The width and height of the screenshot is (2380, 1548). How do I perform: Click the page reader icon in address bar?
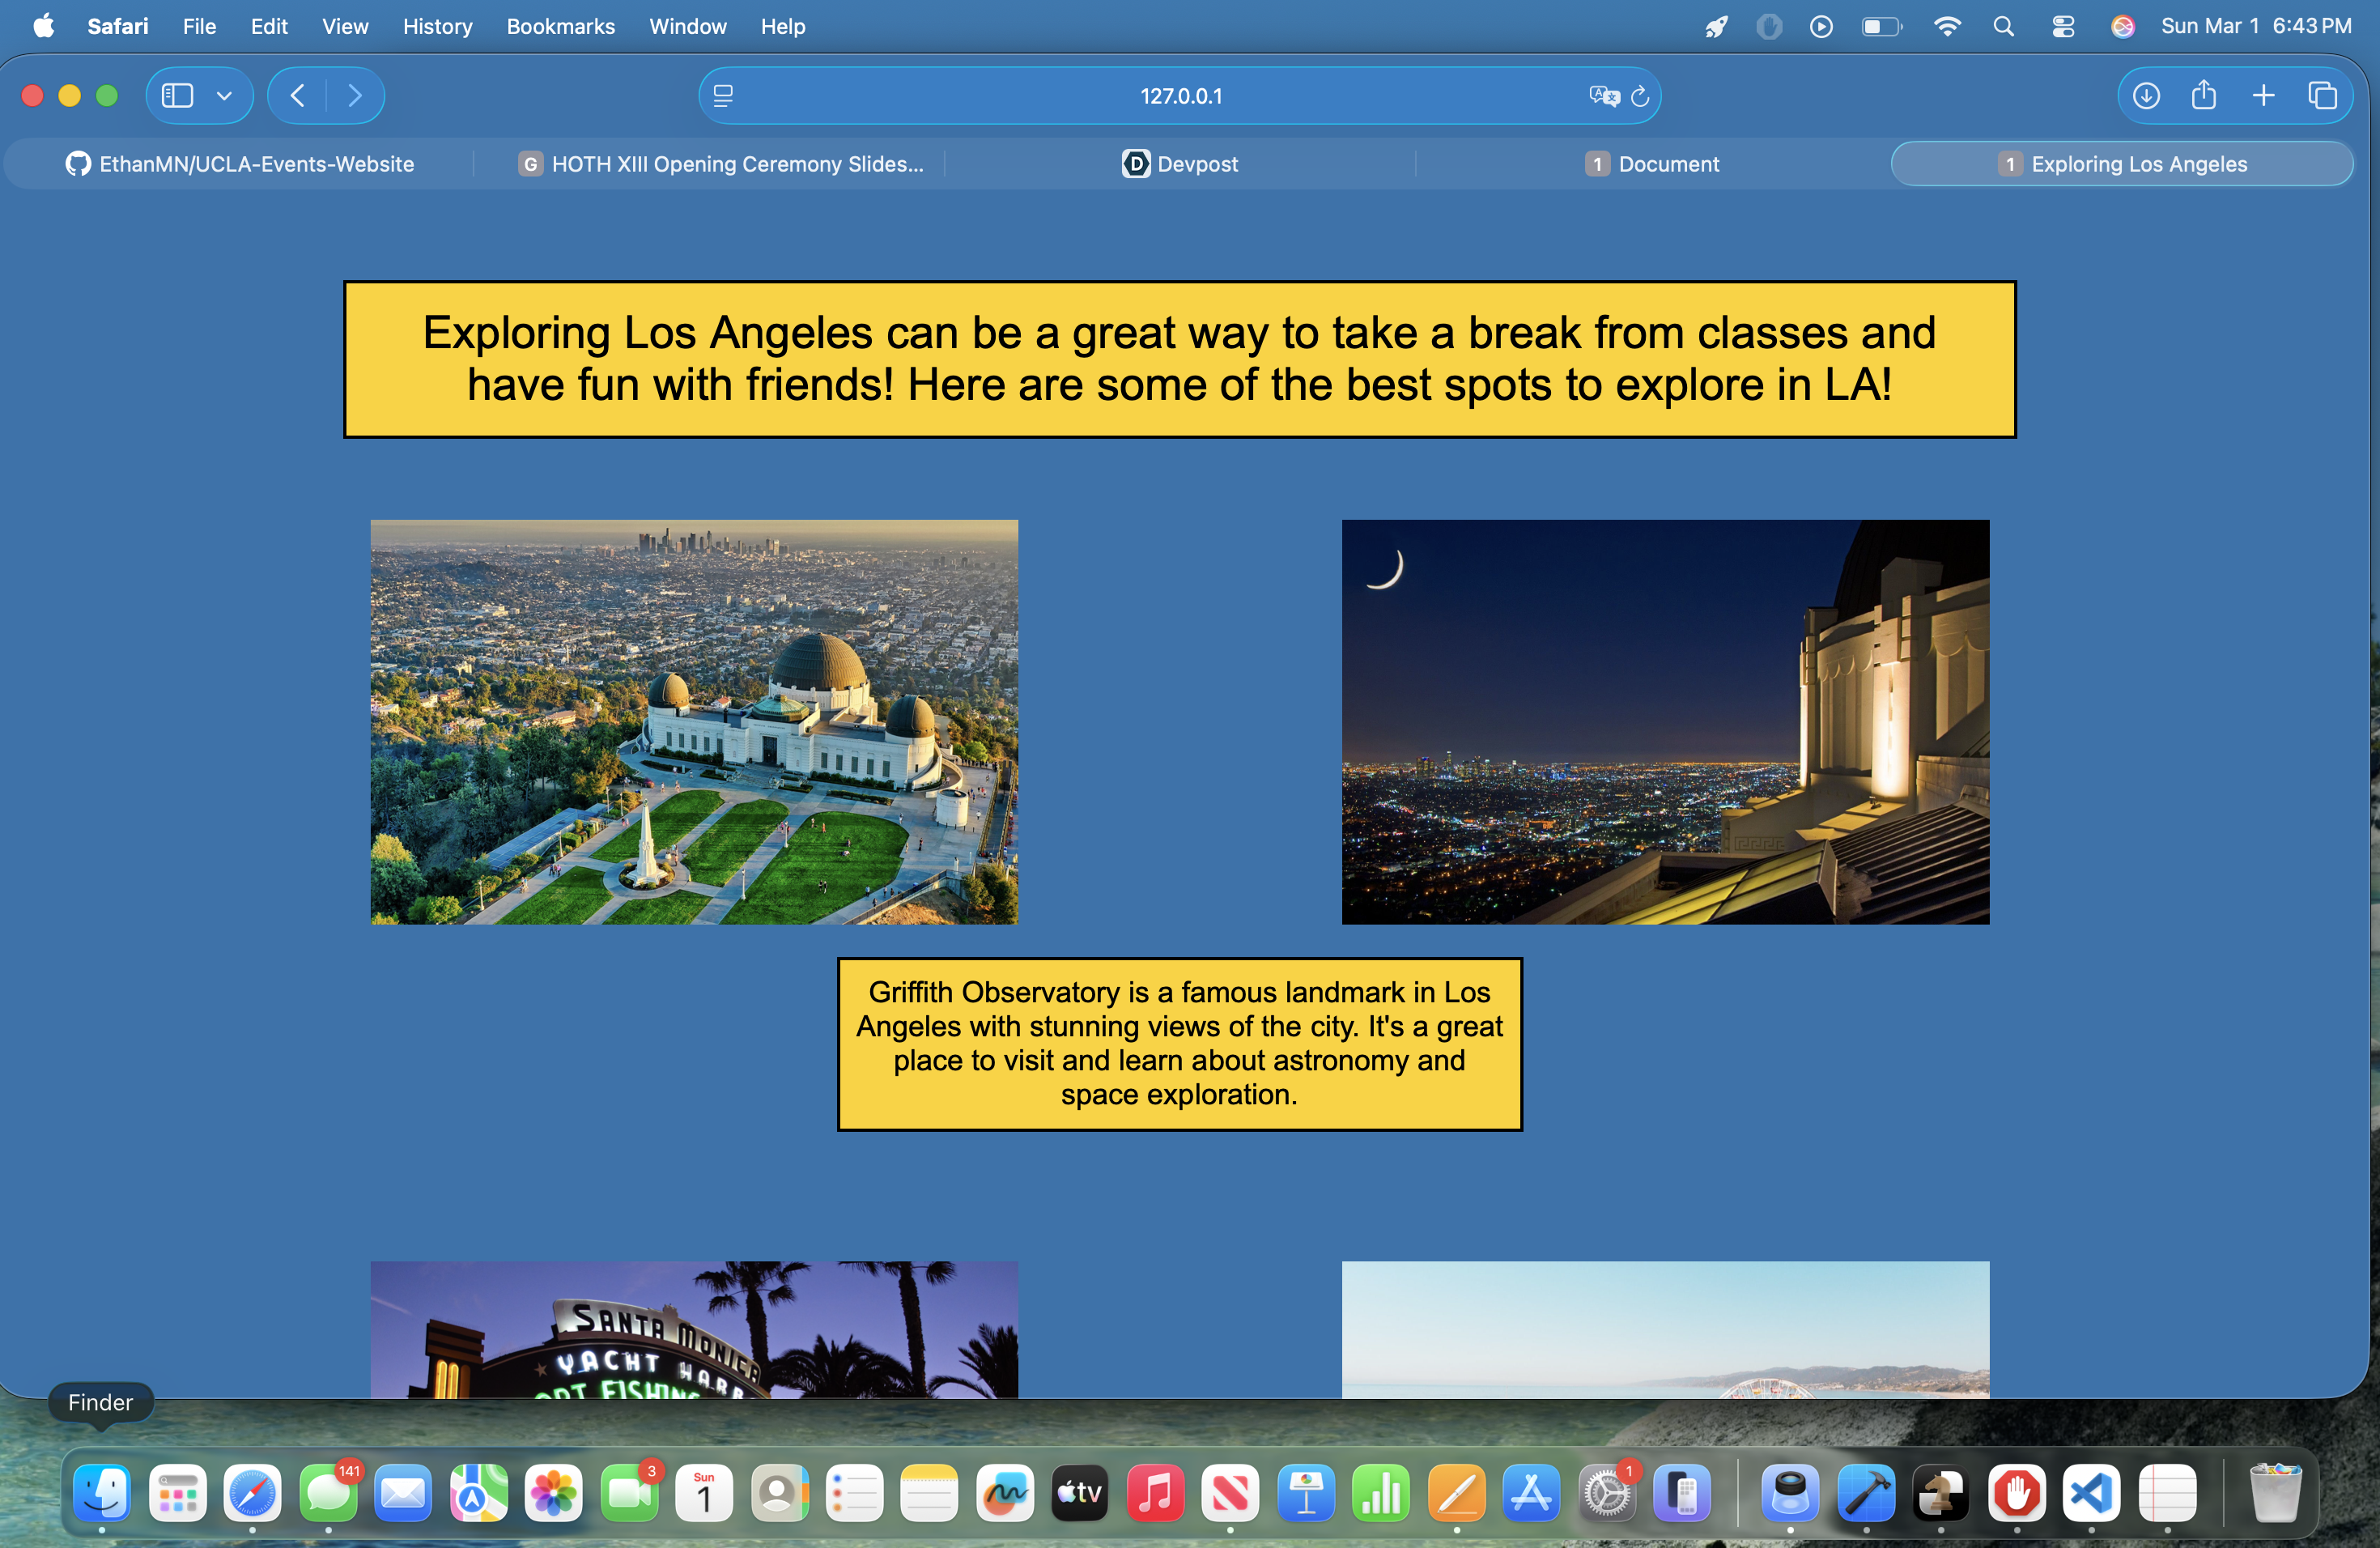pyautogui.click(x=723, y=96)
